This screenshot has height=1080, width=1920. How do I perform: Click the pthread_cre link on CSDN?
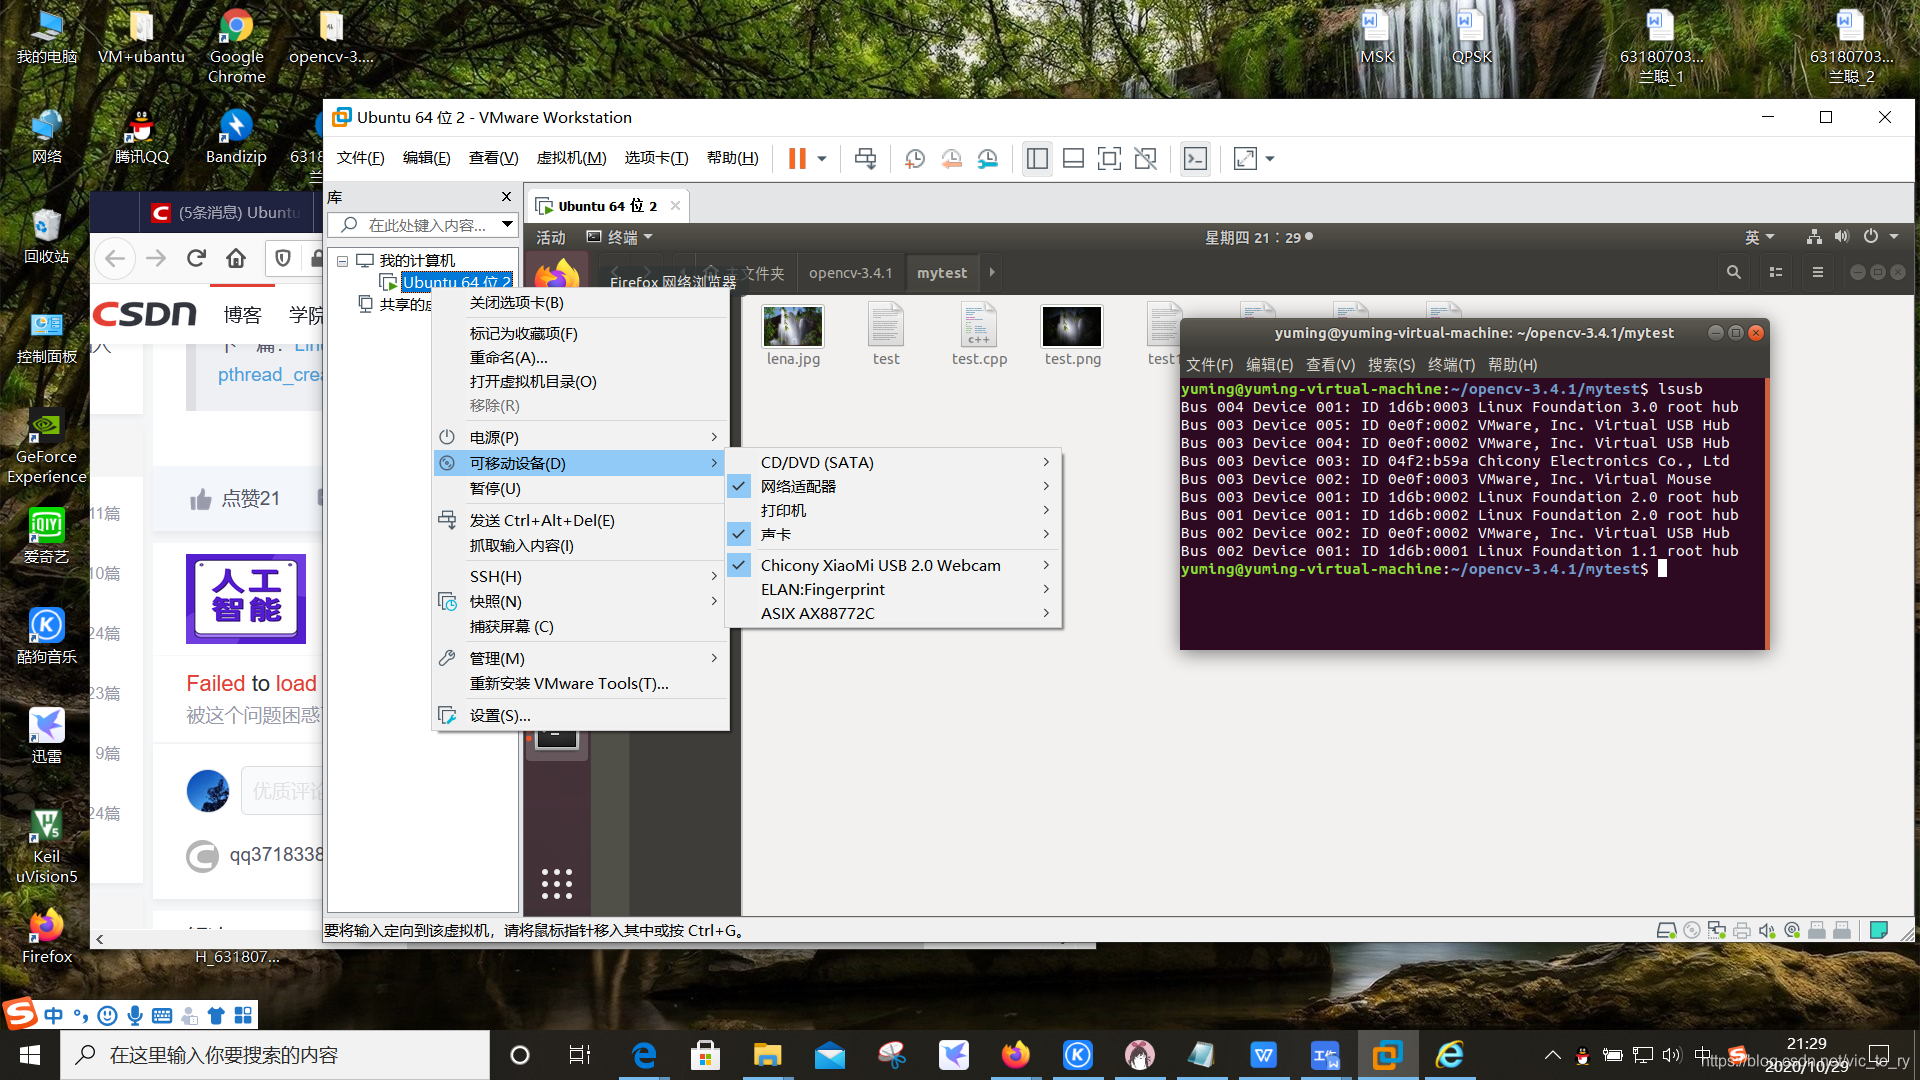(269, 374)
